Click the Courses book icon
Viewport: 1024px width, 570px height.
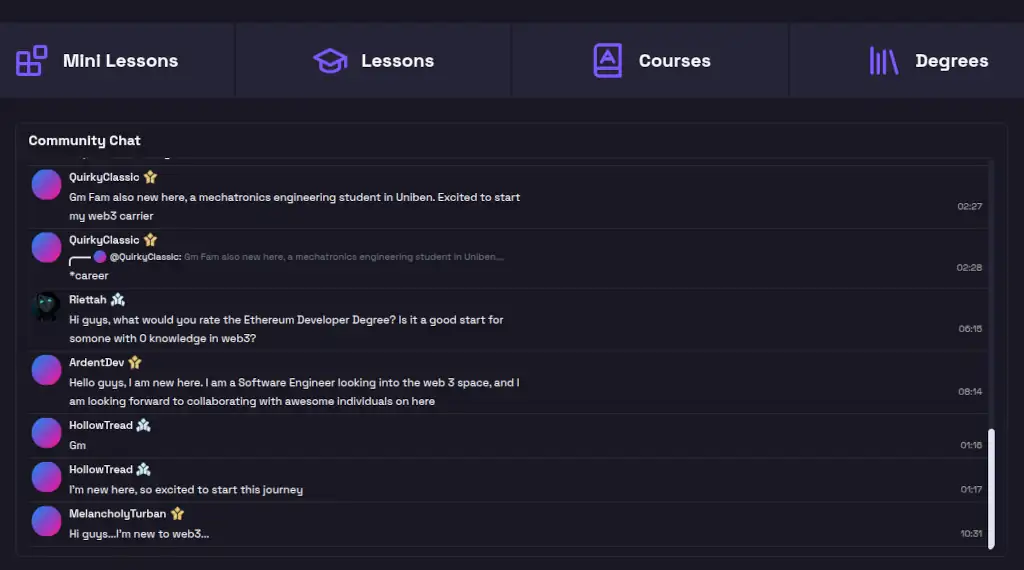coord(607,61)
